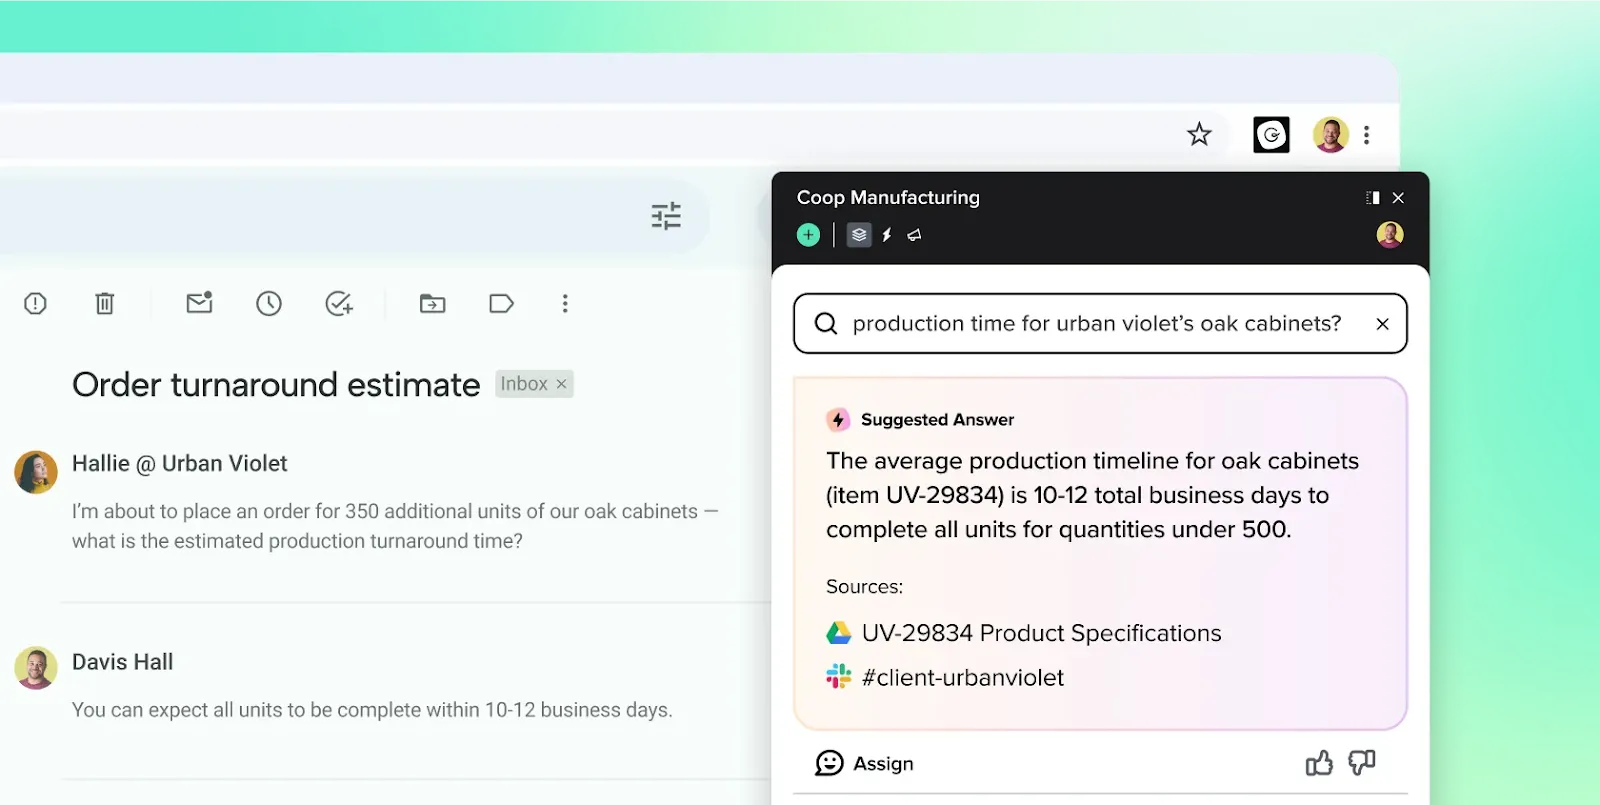Image resolution: width=1600 pixels, height=805 pixels.
Task: Report spam with the exclamation icon
Action: pyautogui.click(x=35, y=303)
